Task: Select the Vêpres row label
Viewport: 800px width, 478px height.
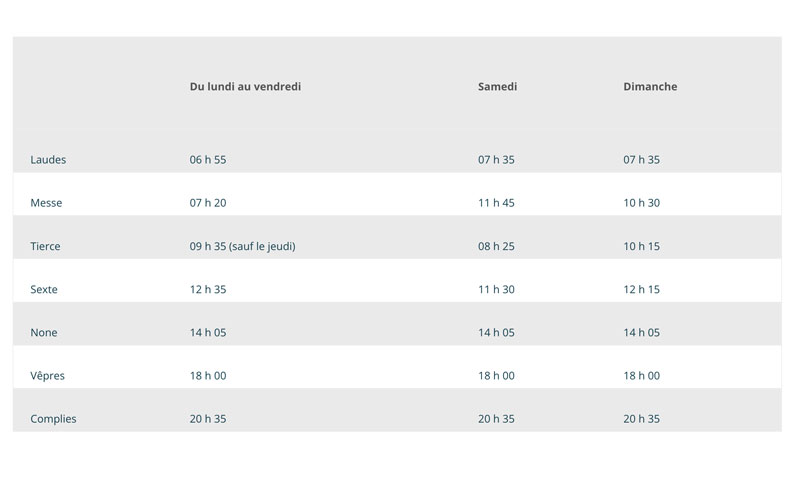Action: [47, 376]
